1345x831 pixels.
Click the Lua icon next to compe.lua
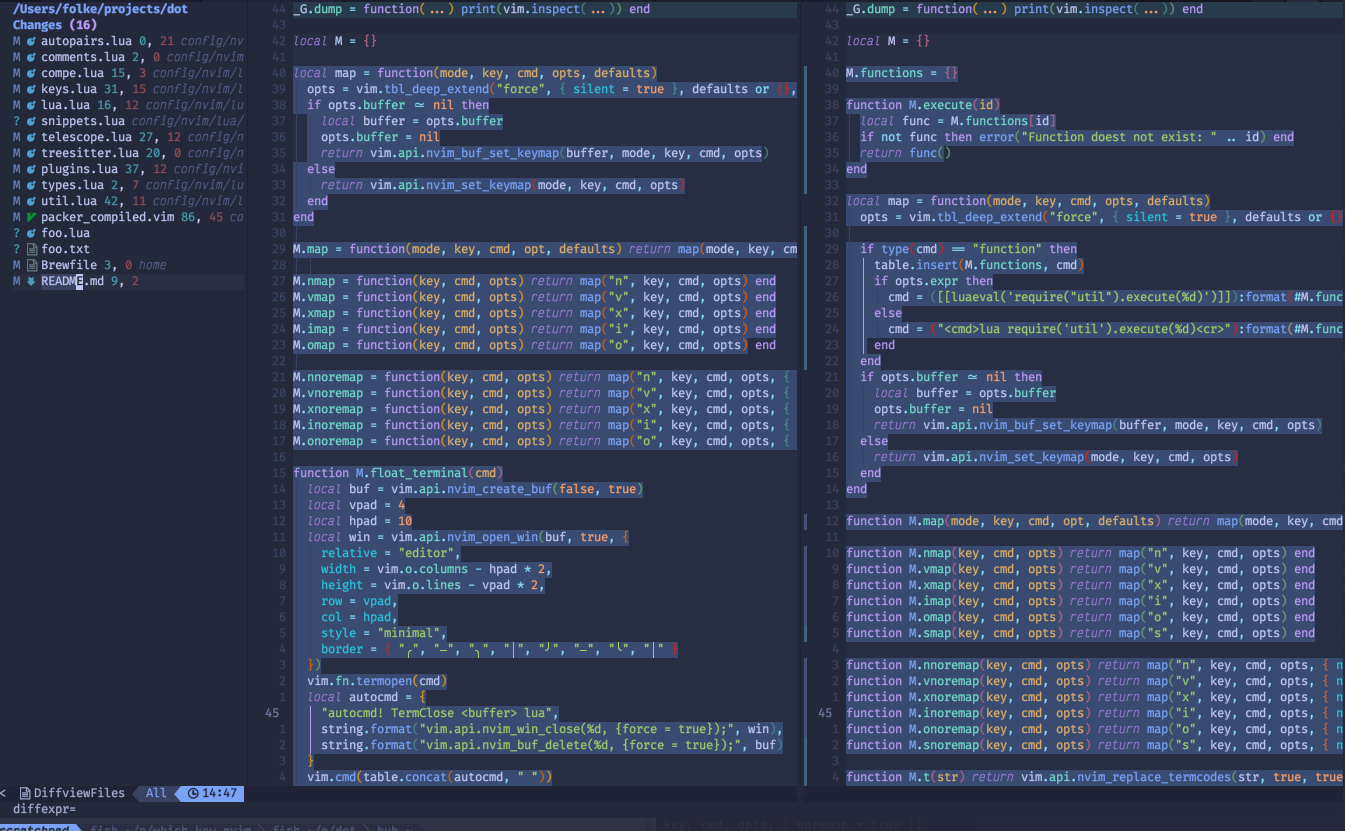31,73
